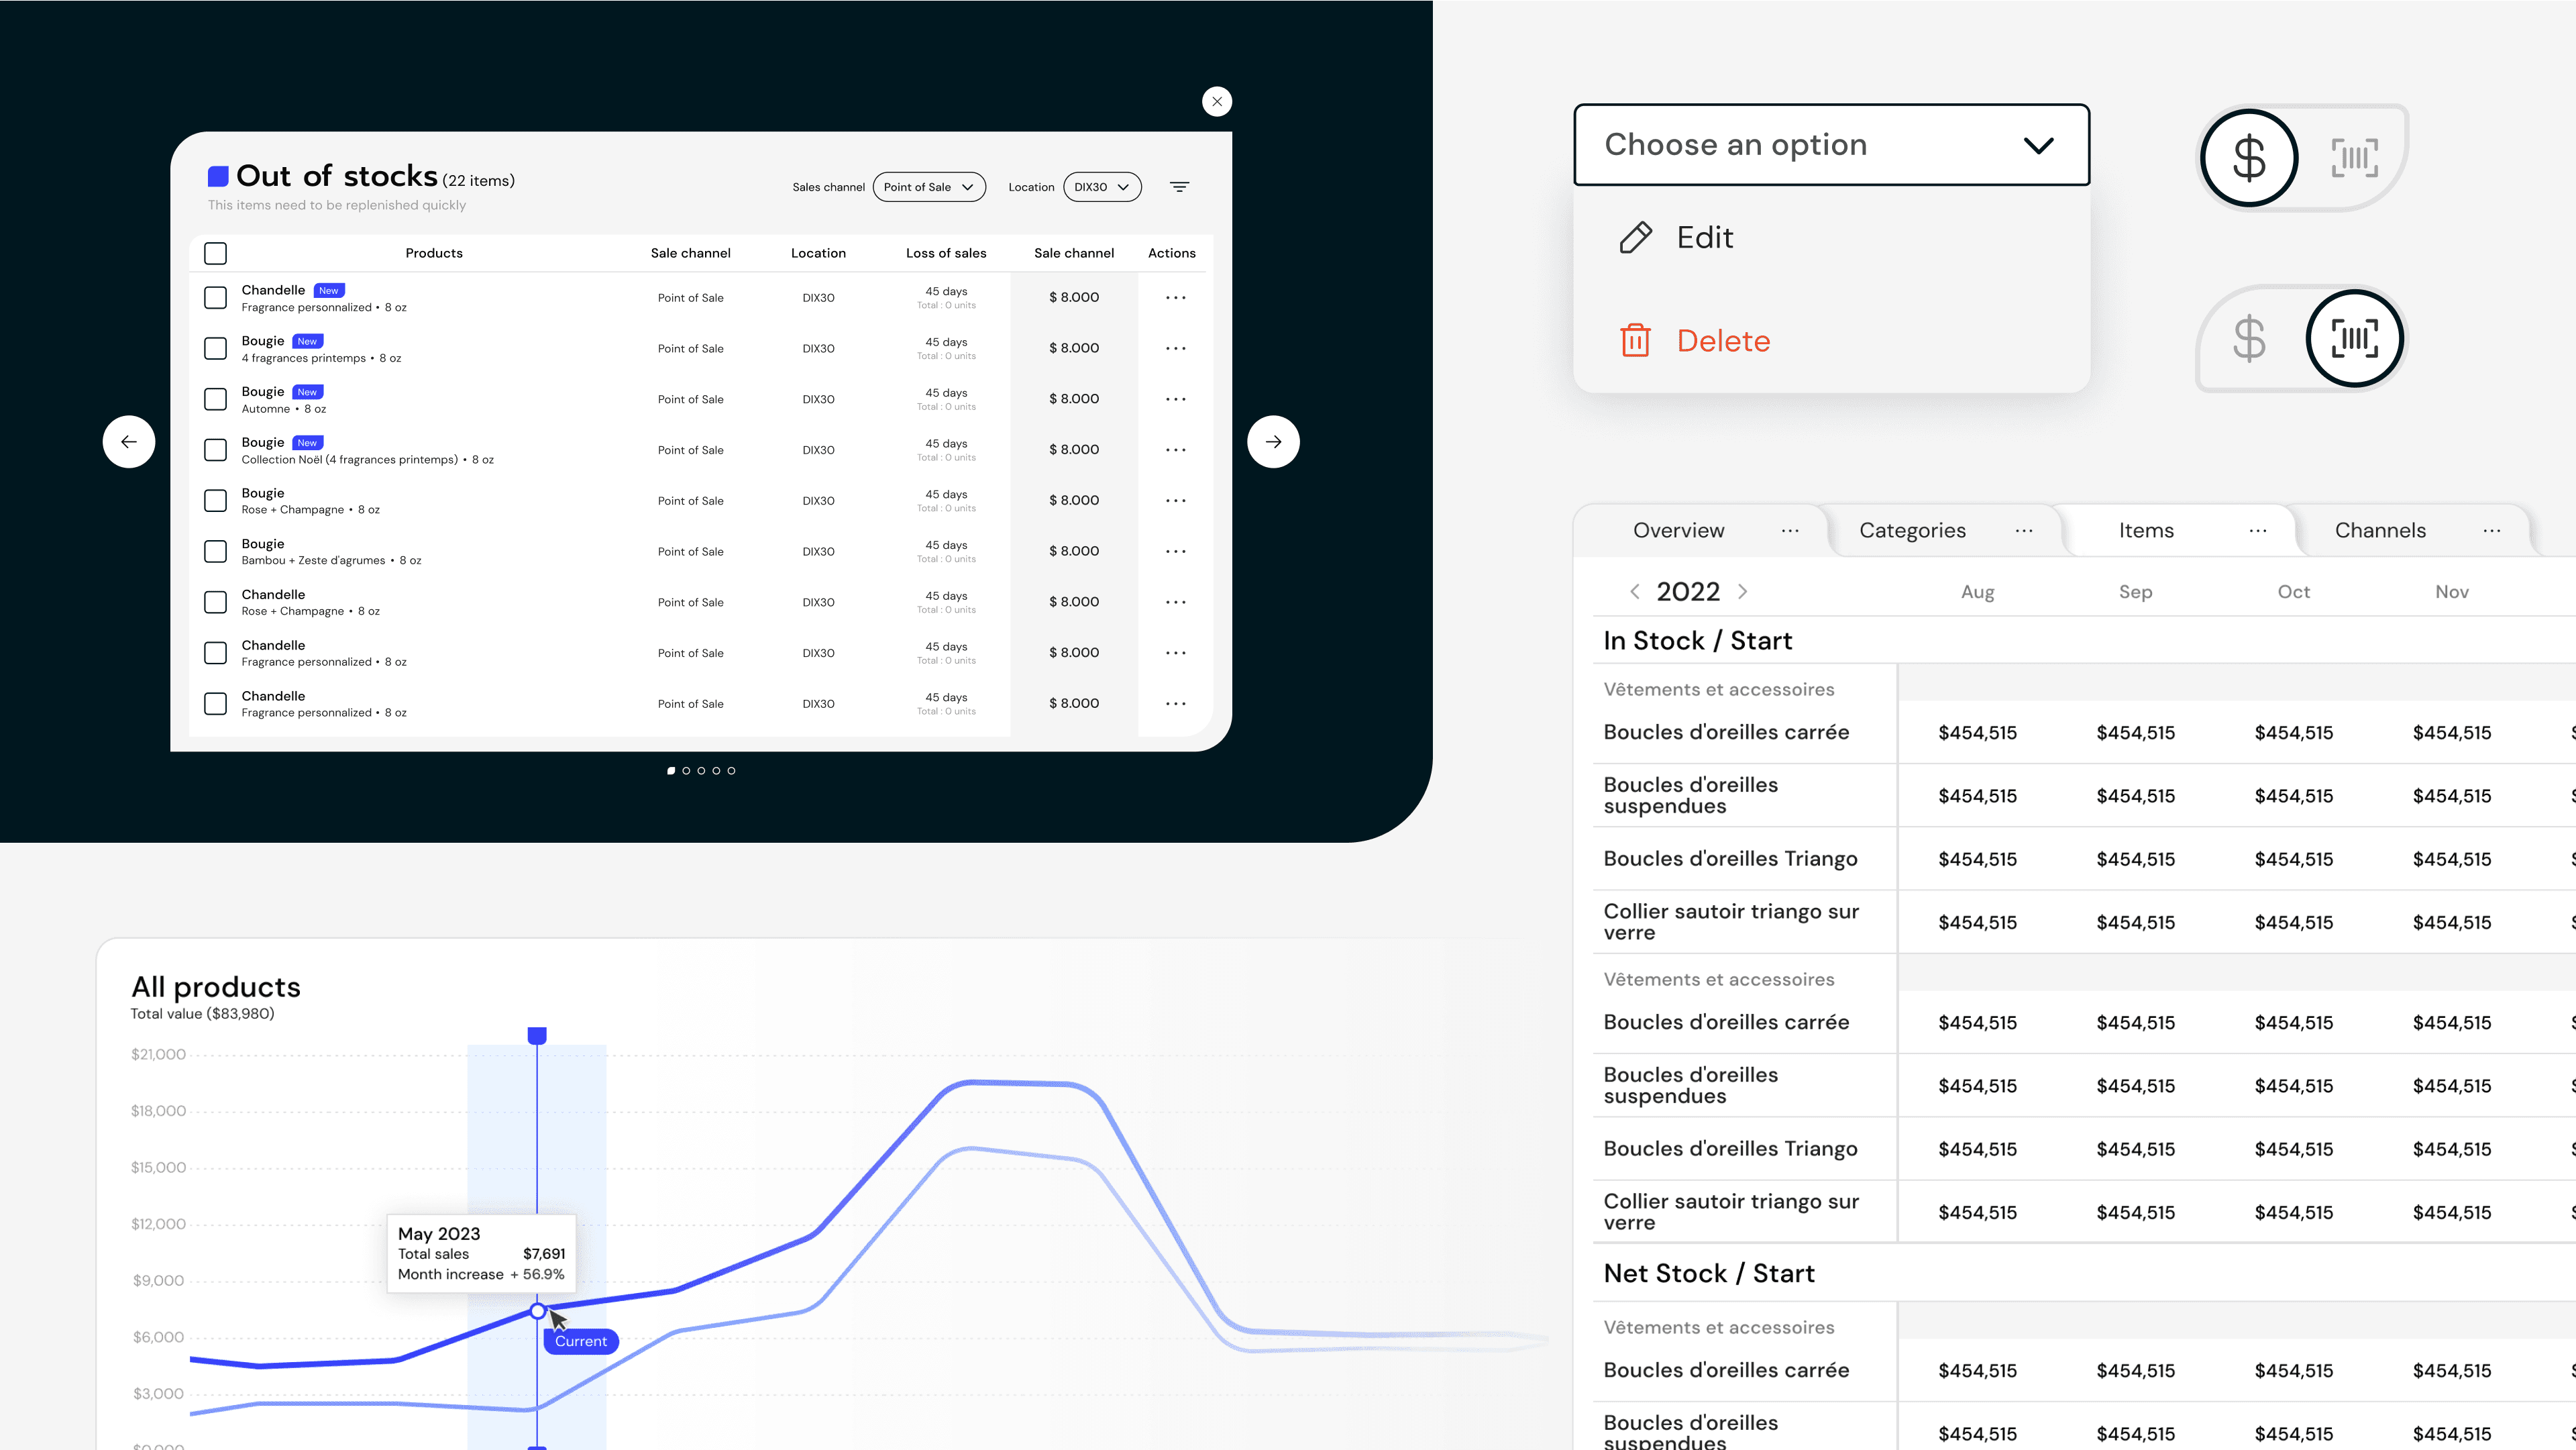Viewport: 2576px width, 1450px height.
Task: Click the right arrow carousel button
Action: [x=1273, y=442]
